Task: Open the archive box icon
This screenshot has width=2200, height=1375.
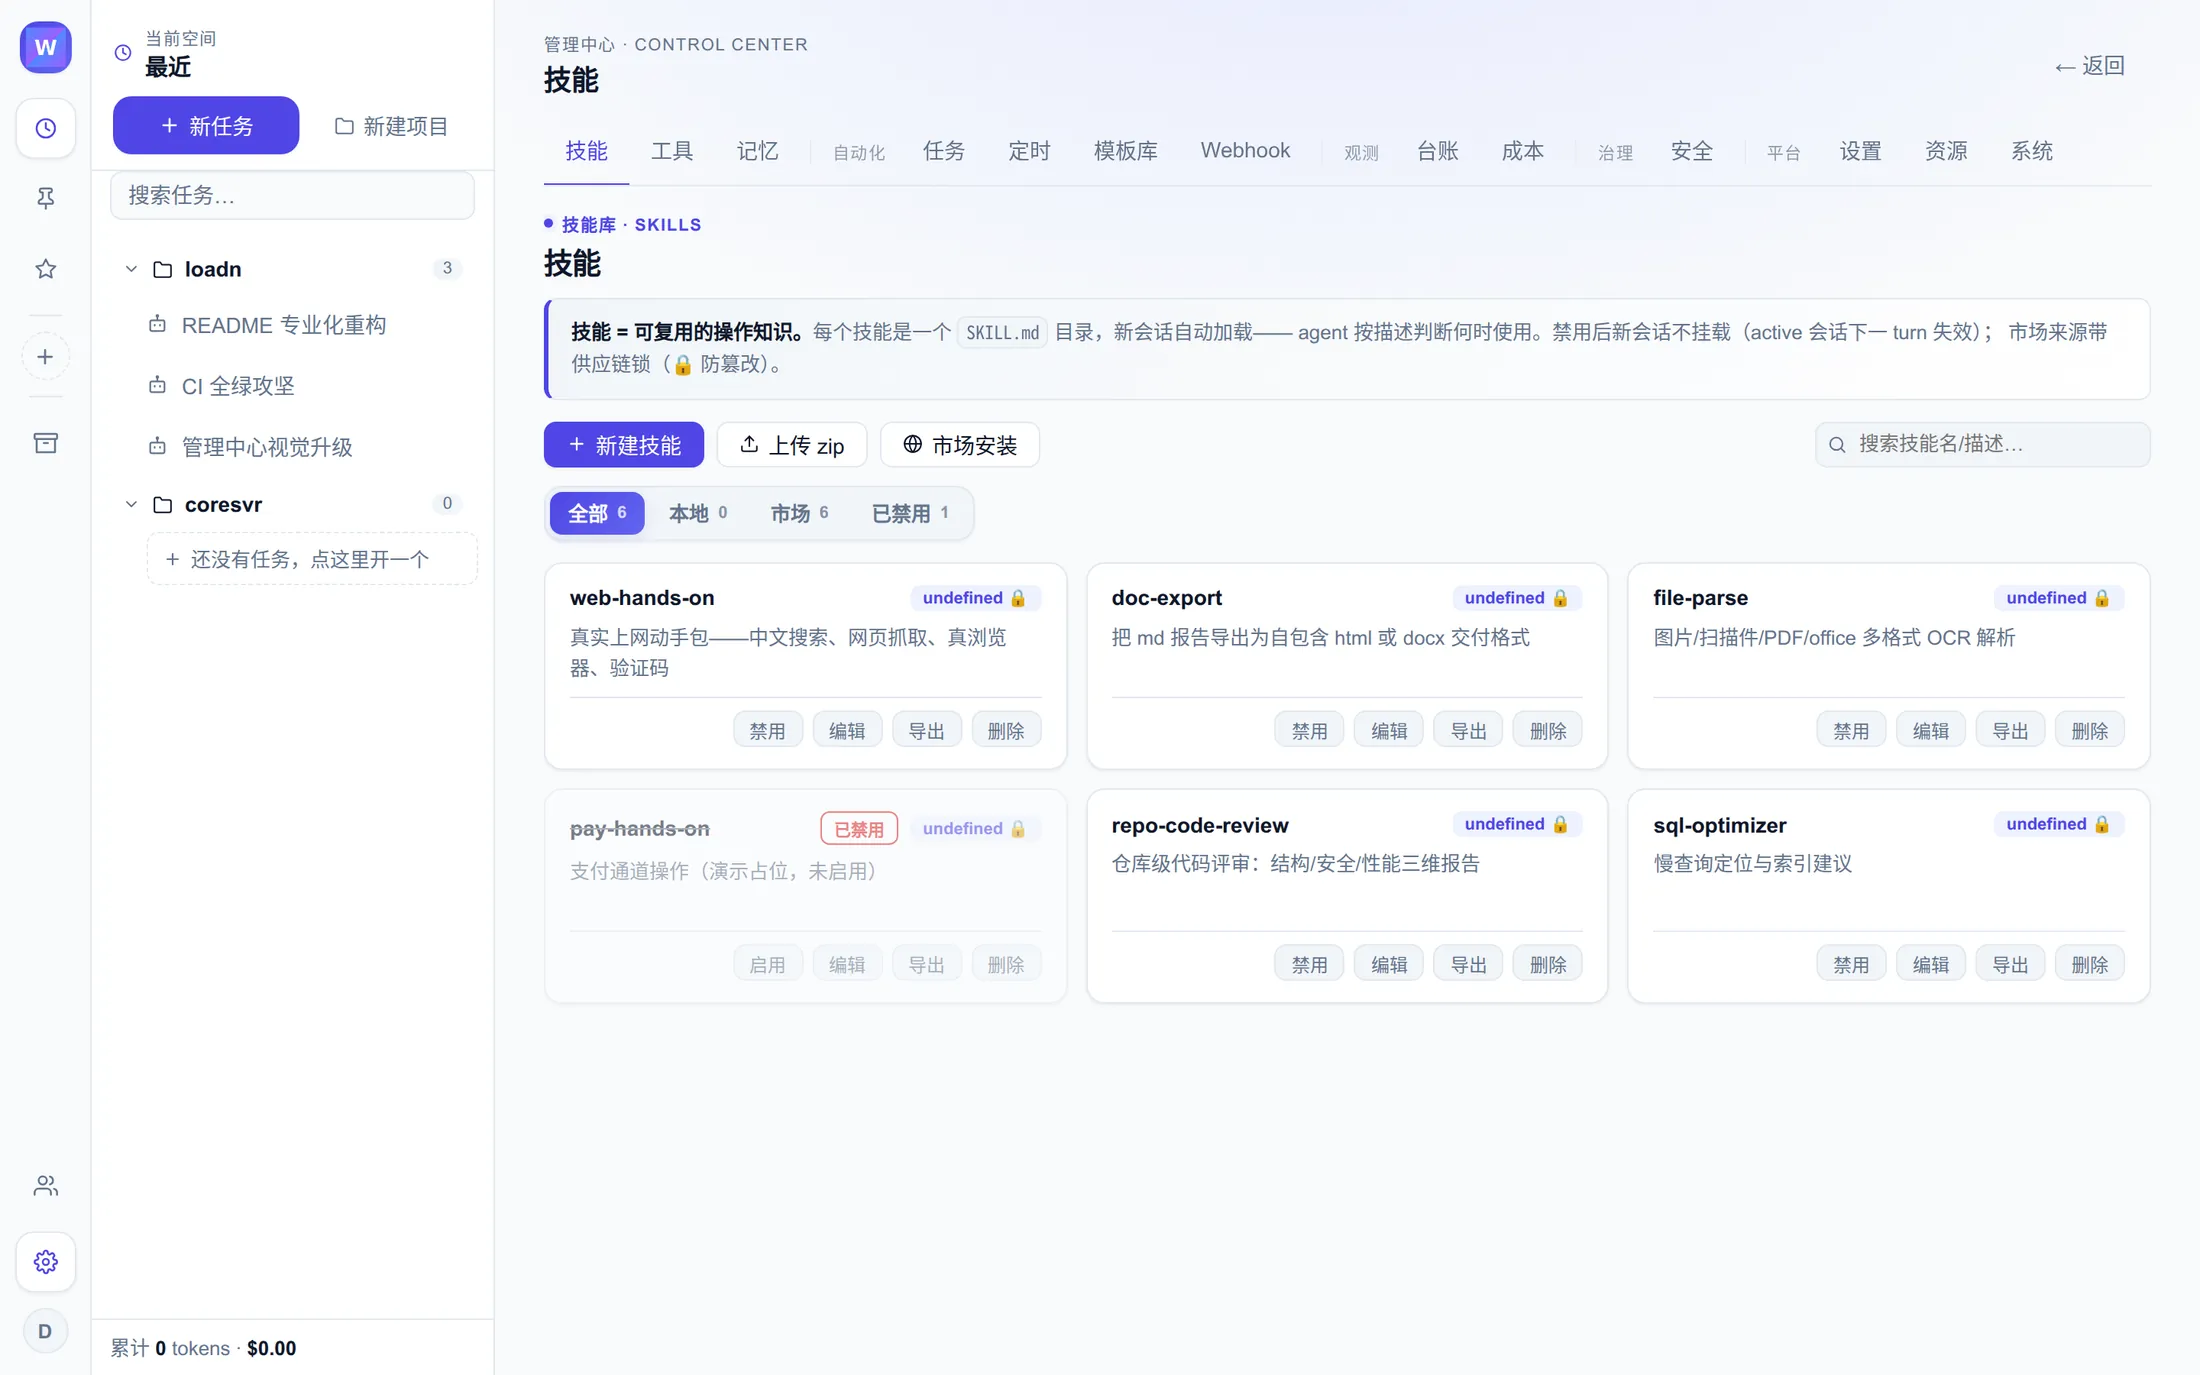Action: (x=46, y=443)
